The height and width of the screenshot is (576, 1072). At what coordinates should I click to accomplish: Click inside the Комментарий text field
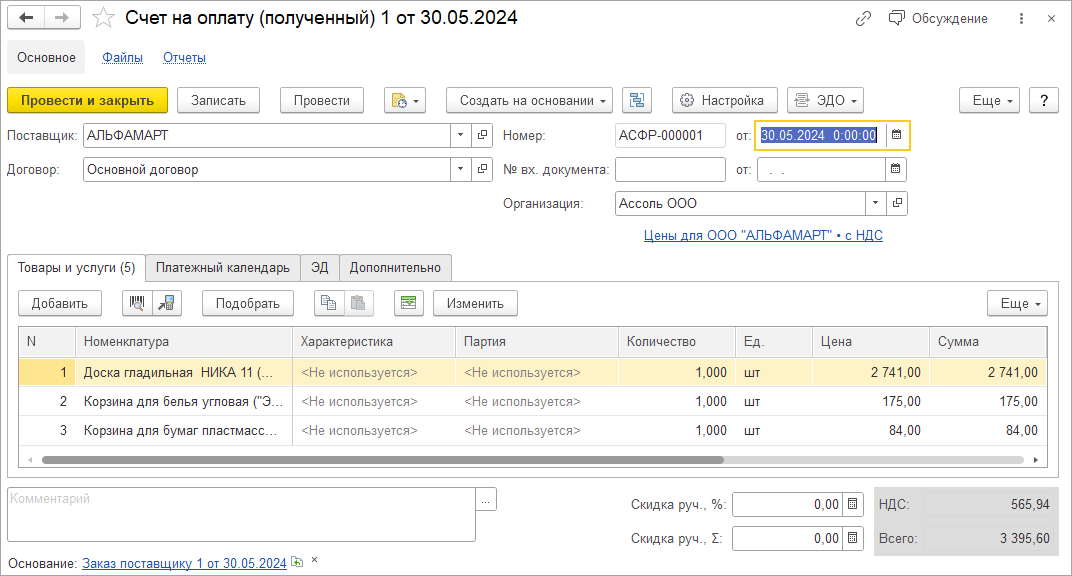240,514
